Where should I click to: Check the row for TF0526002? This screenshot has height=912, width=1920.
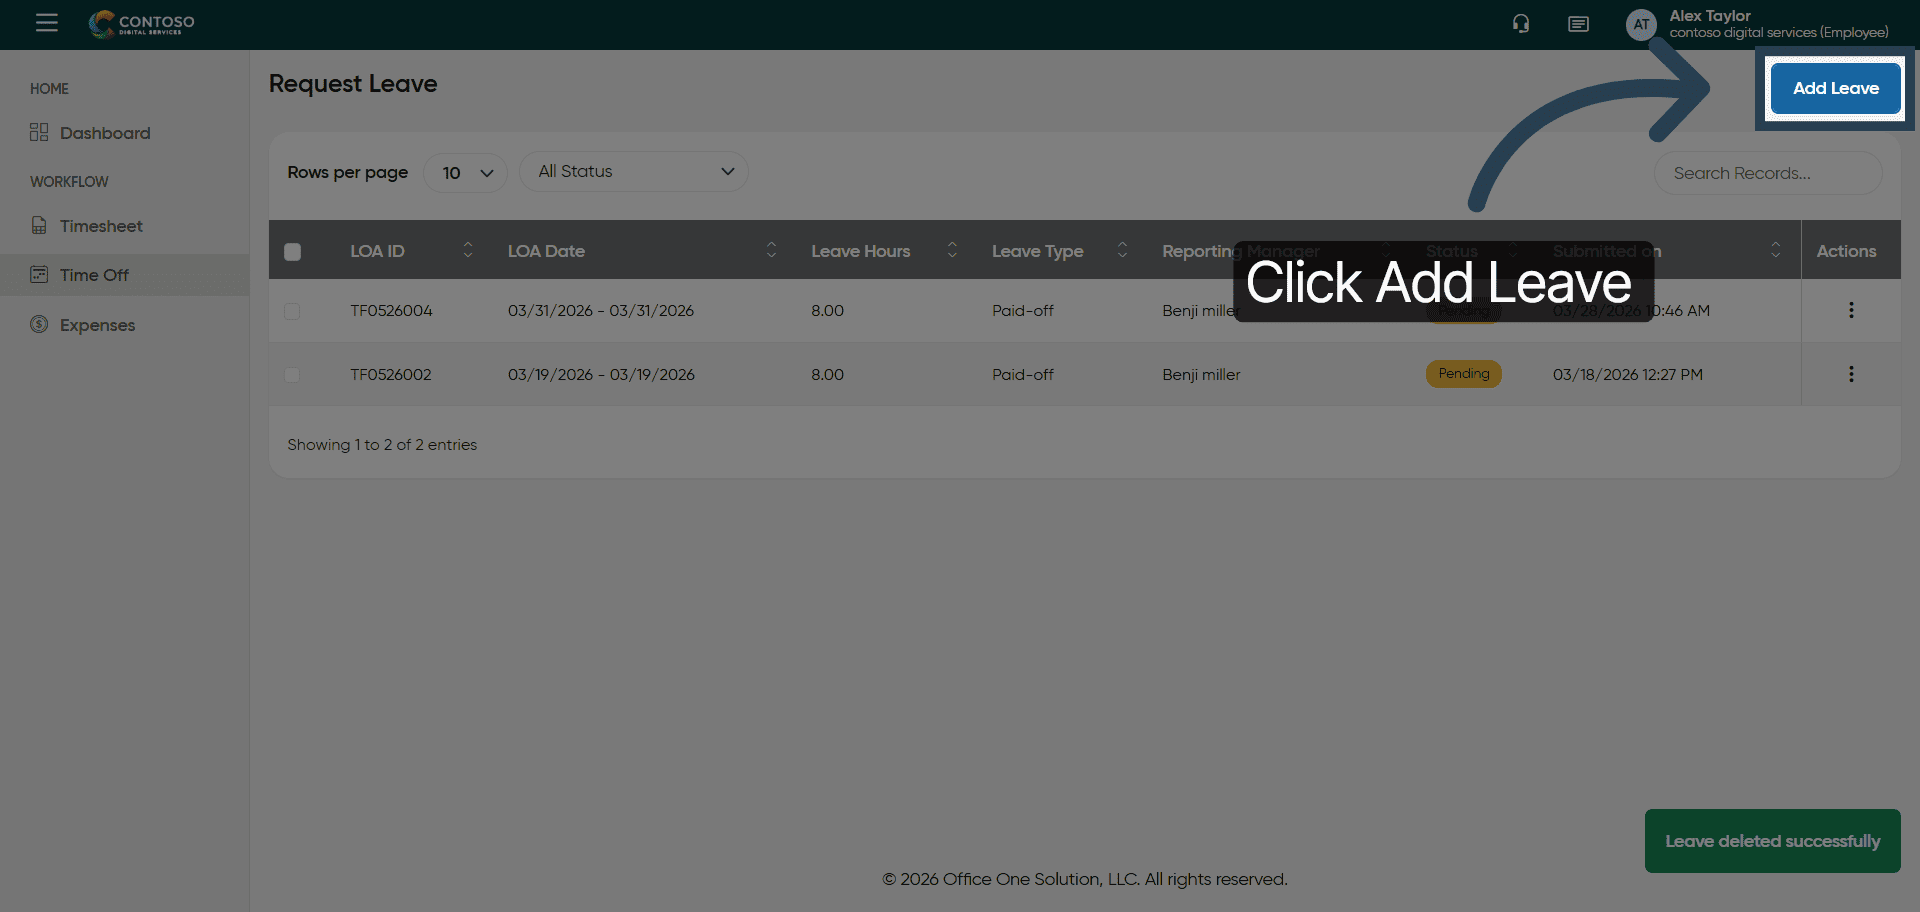292,375
